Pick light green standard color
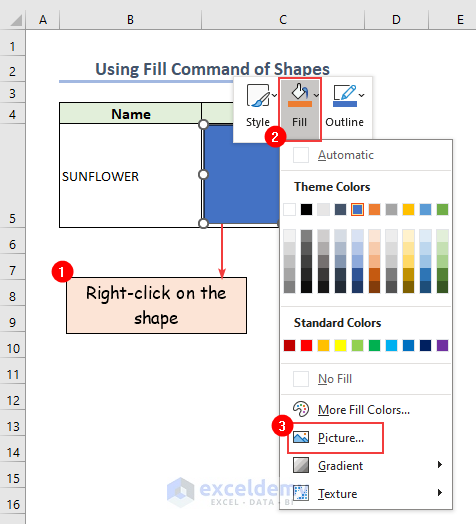Image resolution: width=476 pixels, height=524 pixels. pyautogui.click(x=357, y=346)
